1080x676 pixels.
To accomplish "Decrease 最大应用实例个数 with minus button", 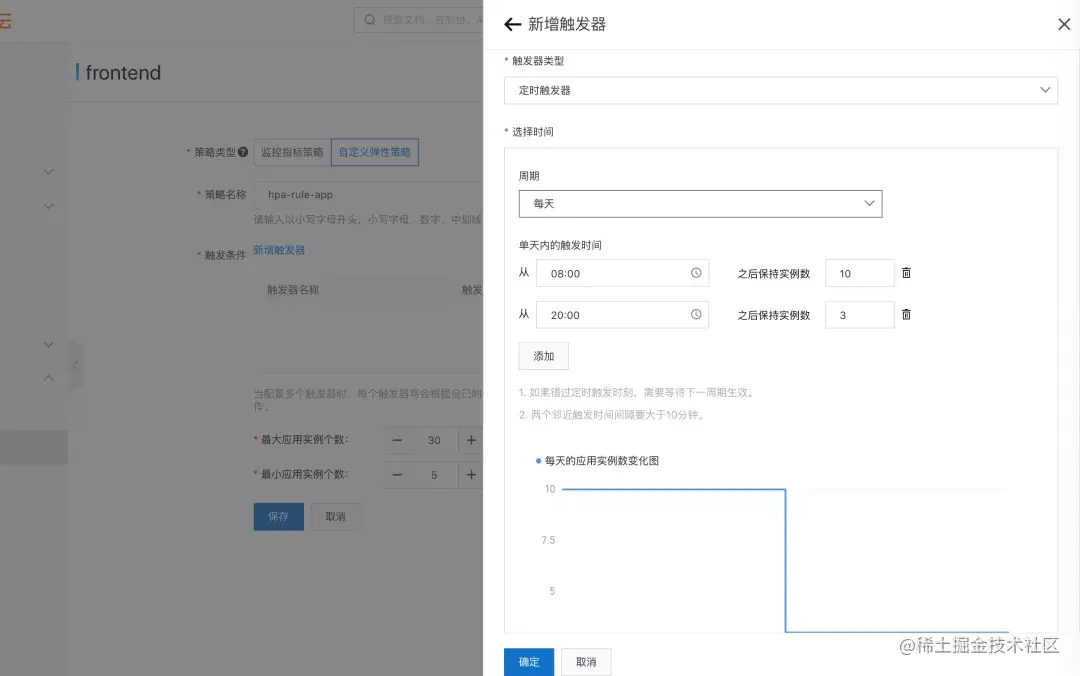I will (397, 440).
